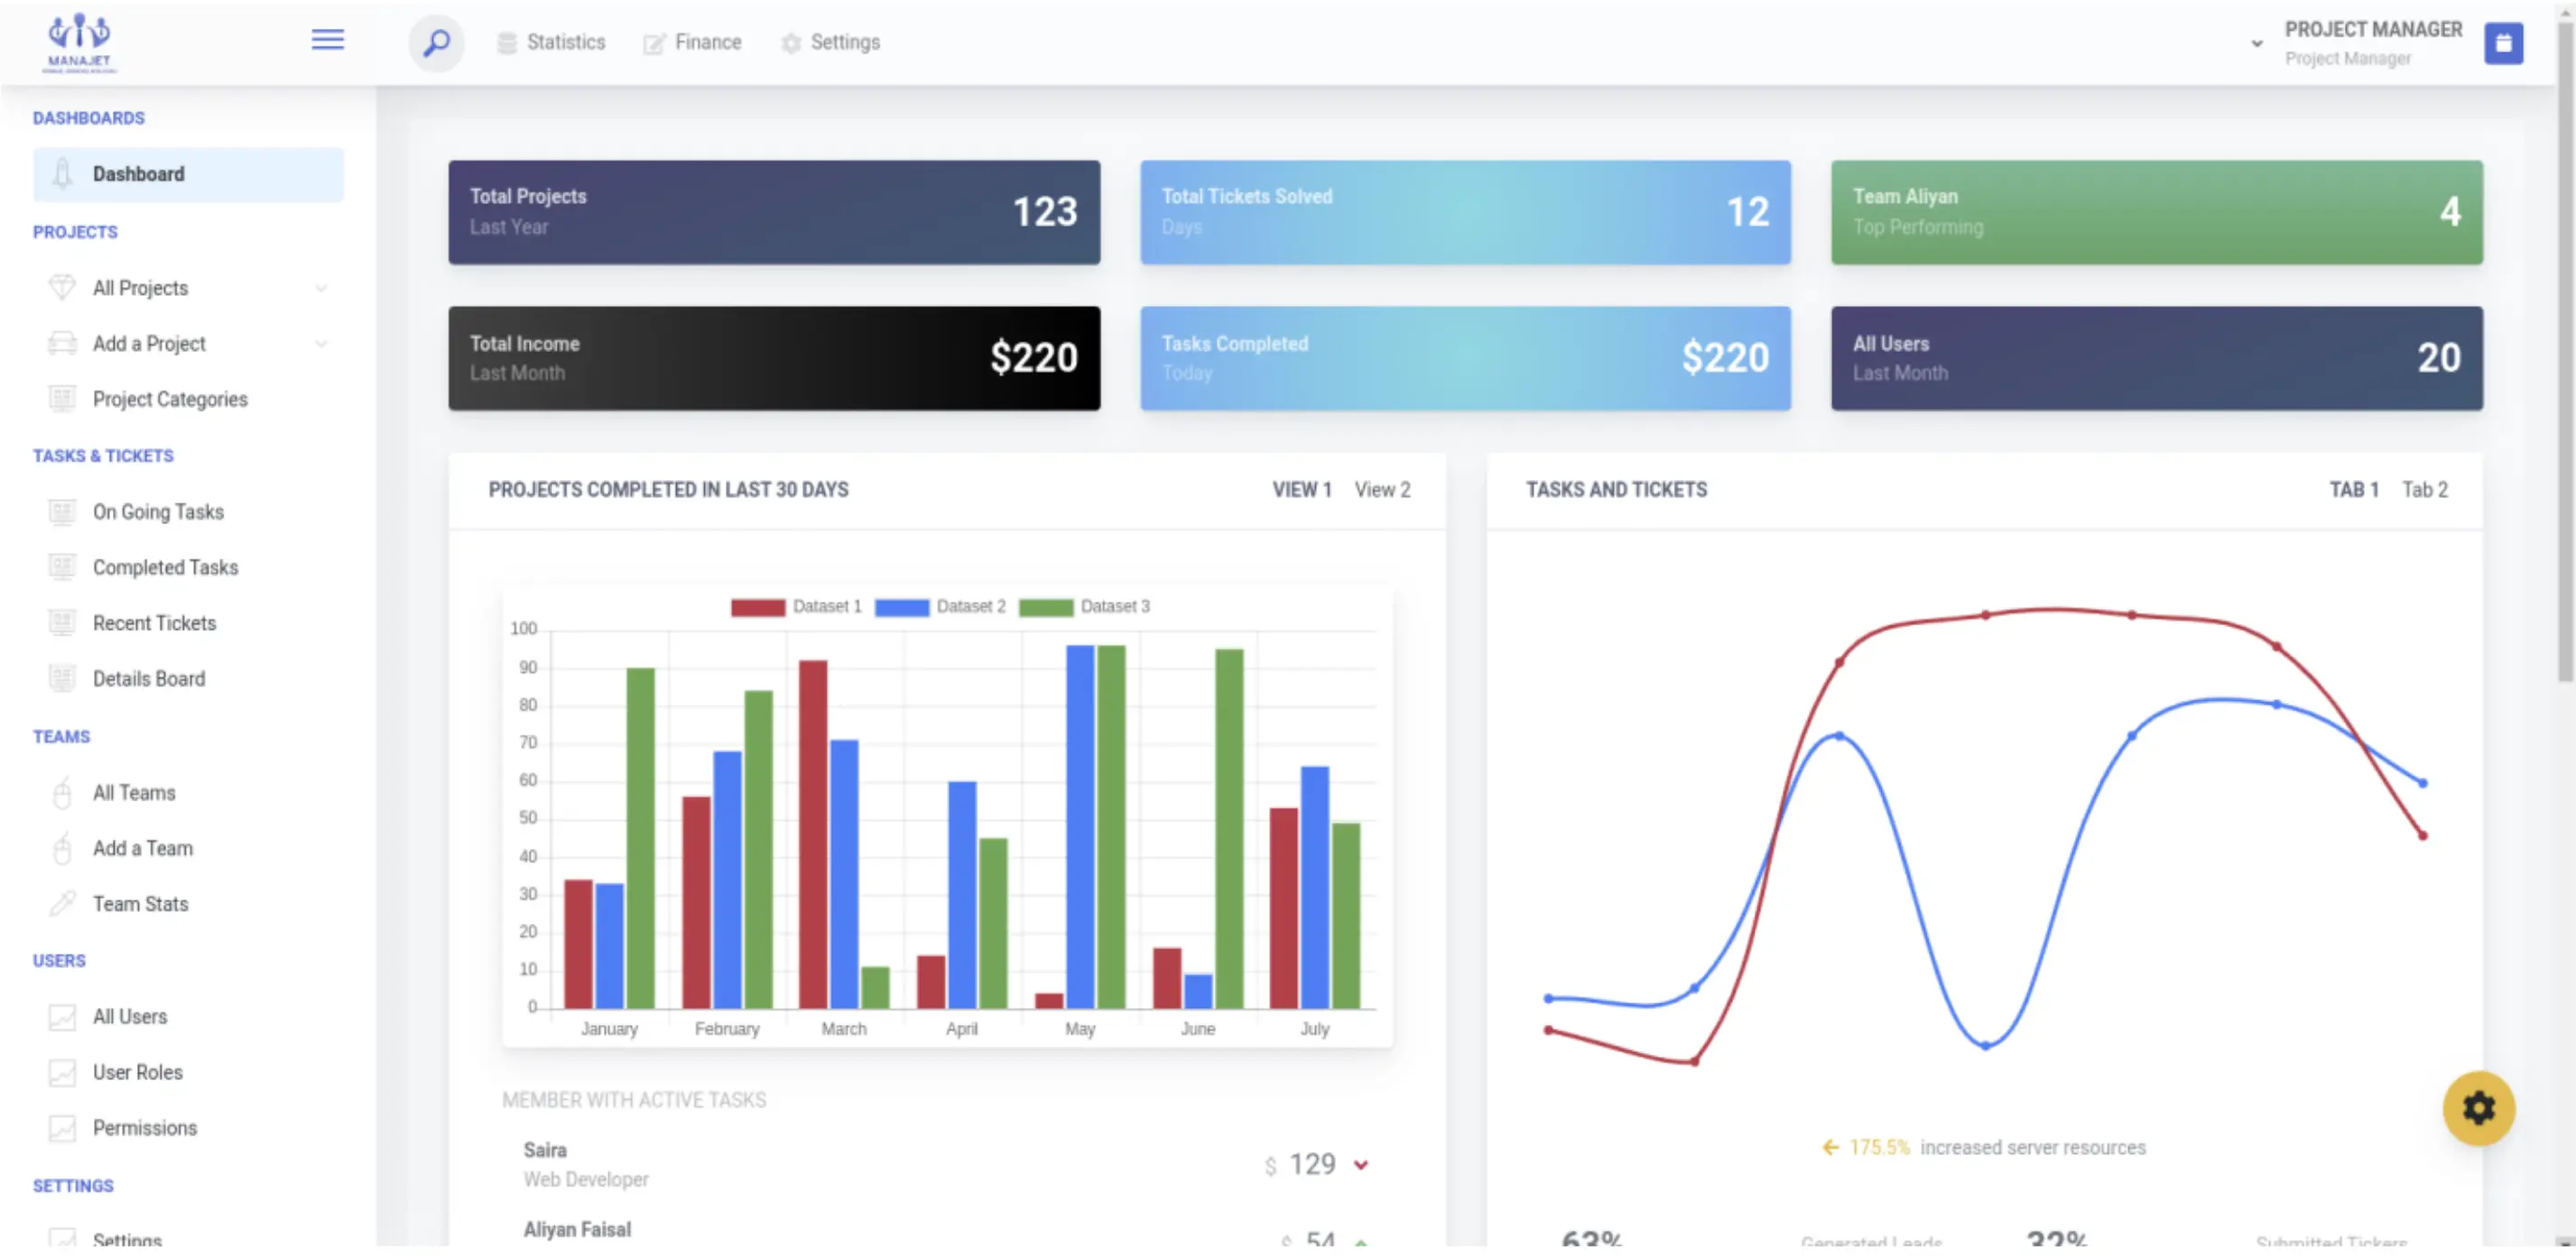
Task: Click the diamond icon beside All Projects
Action: (x=62, y=288)
